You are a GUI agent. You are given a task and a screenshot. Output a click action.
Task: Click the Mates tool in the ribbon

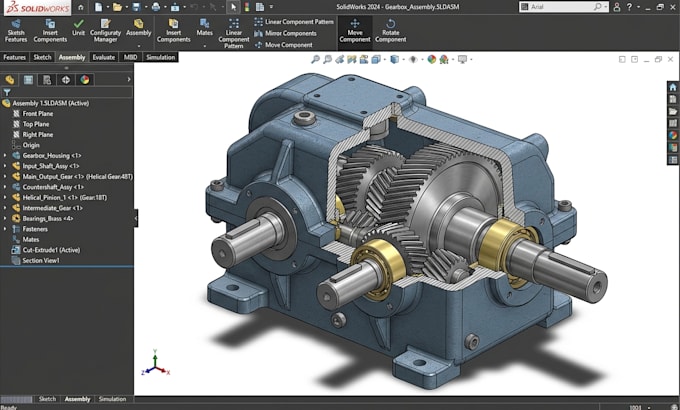click(x=204, y=27)
